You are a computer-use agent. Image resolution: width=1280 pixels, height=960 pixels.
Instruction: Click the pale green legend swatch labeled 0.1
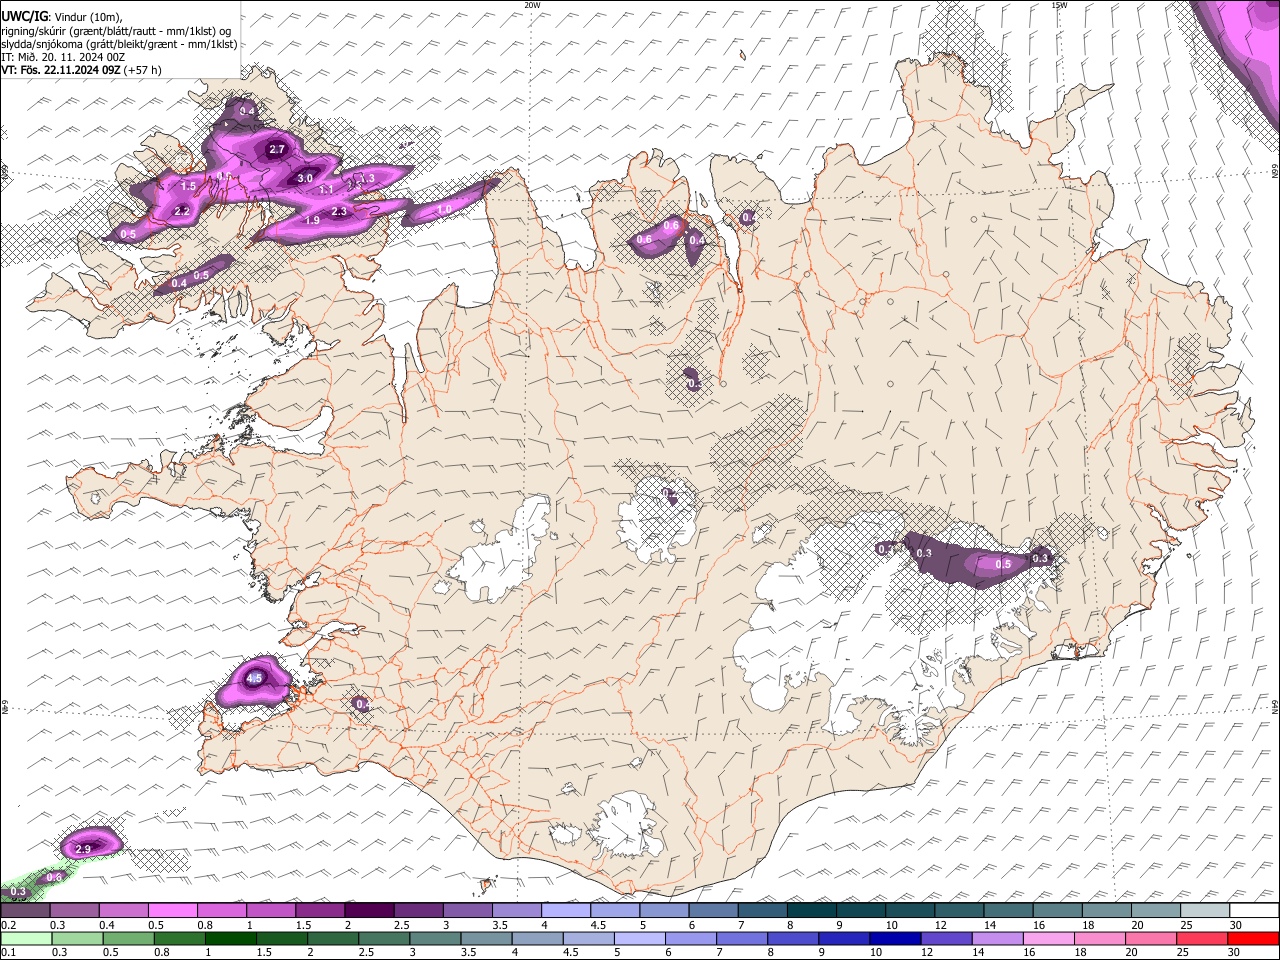tap(25, 938)
